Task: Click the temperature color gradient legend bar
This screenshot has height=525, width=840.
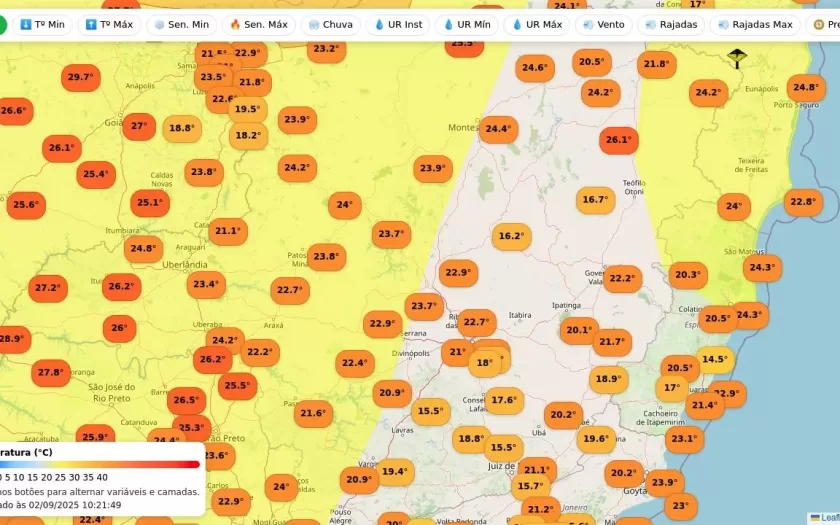Action: click(x=100, y=464)
